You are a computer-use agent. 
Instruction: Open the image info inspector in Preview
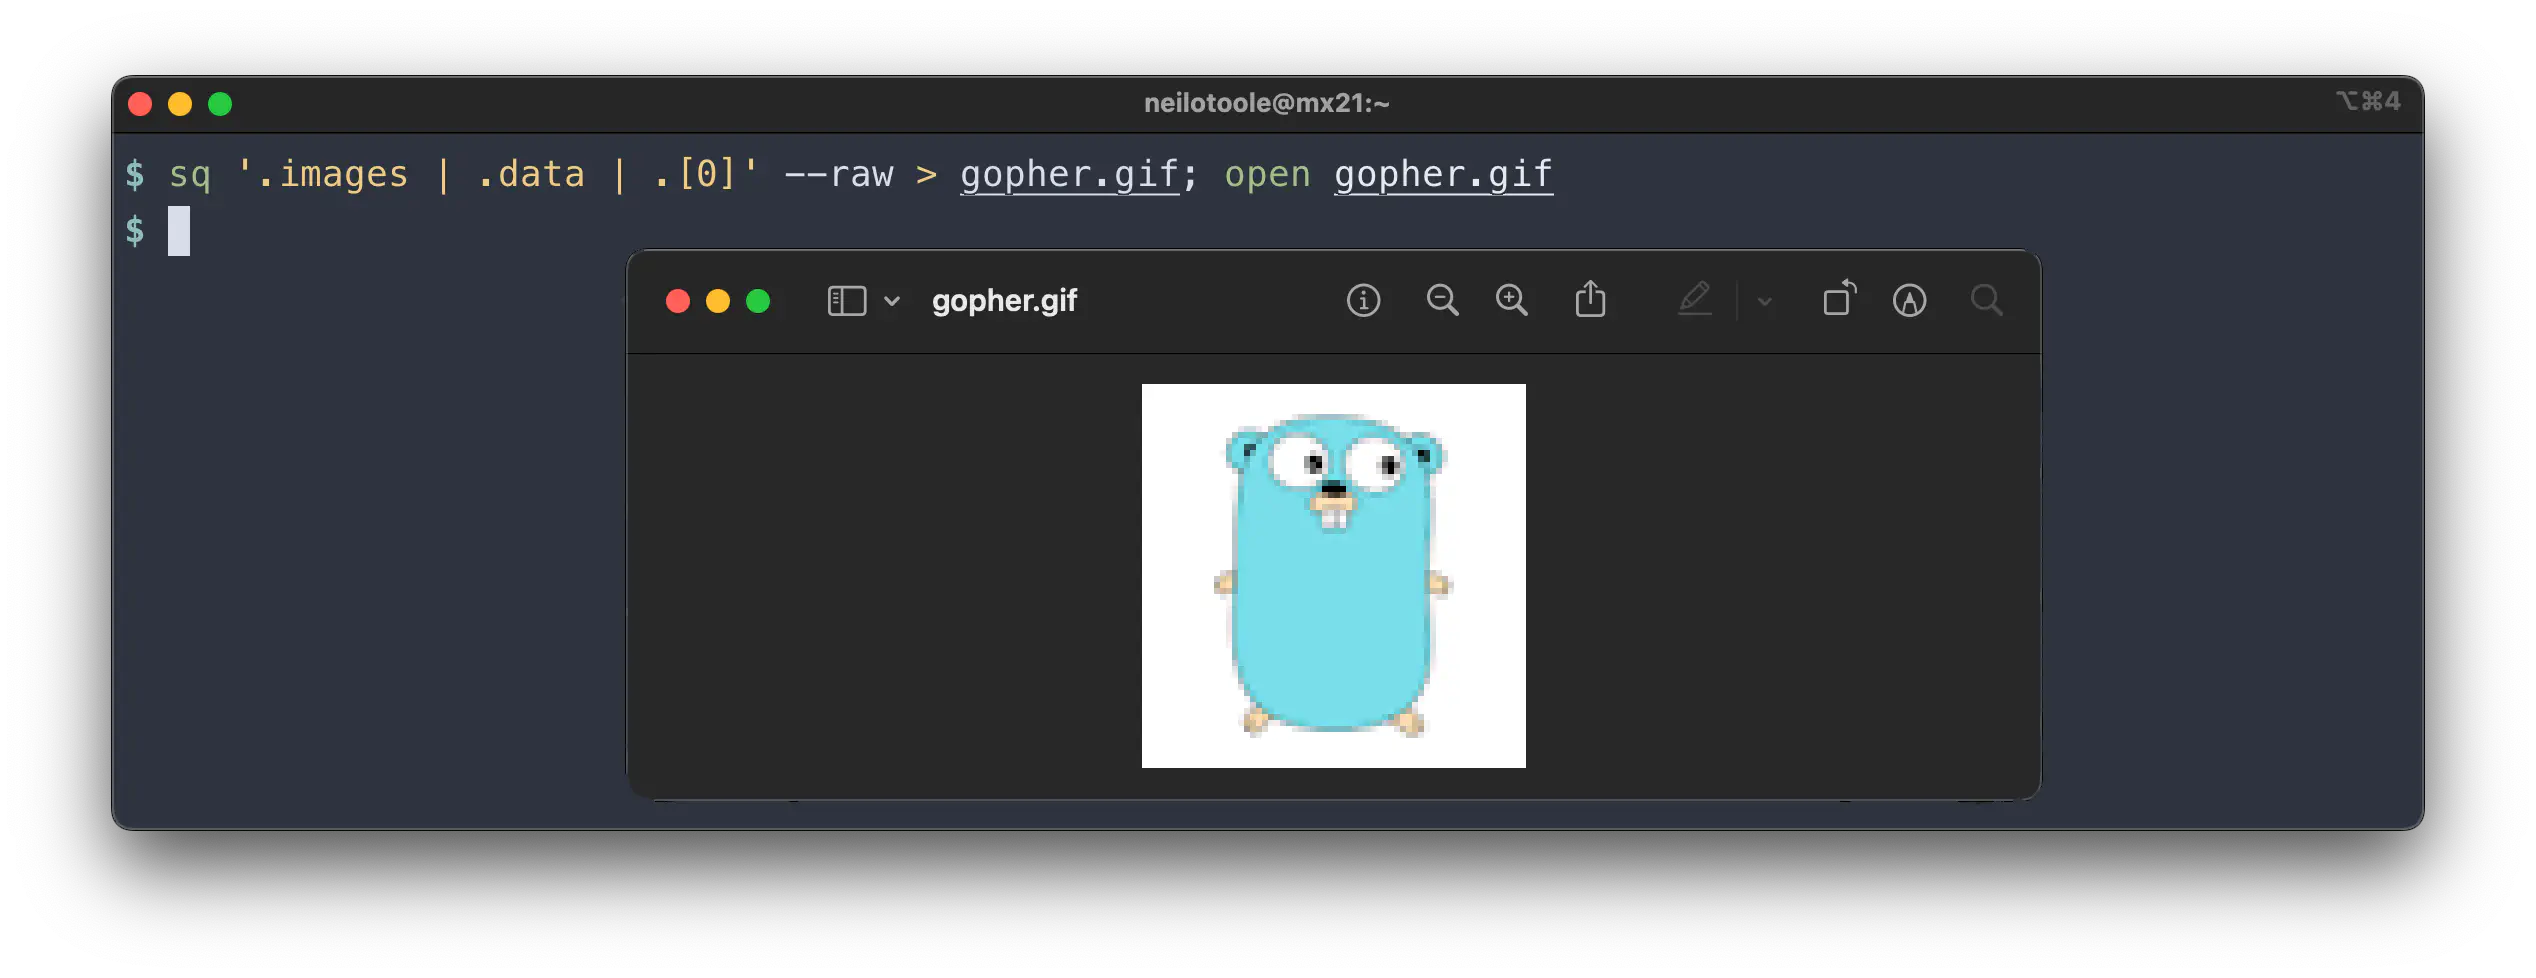click(1363, 301)
